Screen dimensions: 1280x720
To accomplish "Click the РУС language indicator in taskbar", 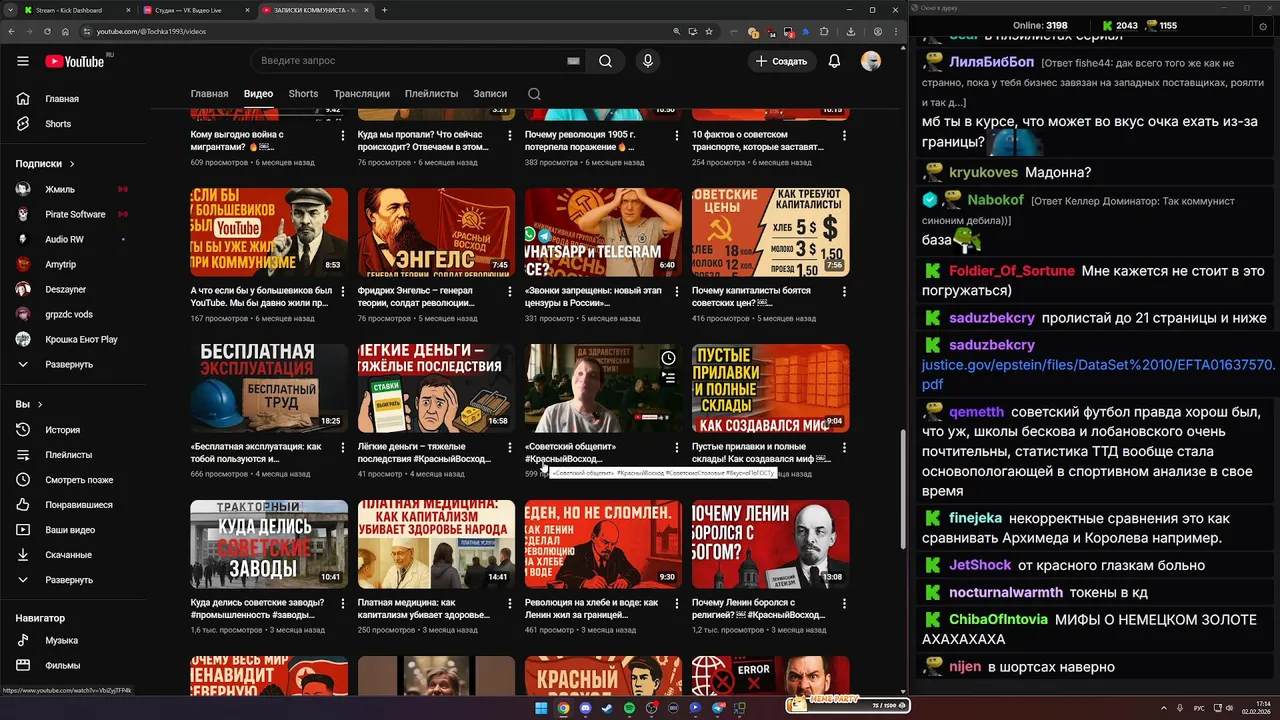I will tap(1199, 708).
